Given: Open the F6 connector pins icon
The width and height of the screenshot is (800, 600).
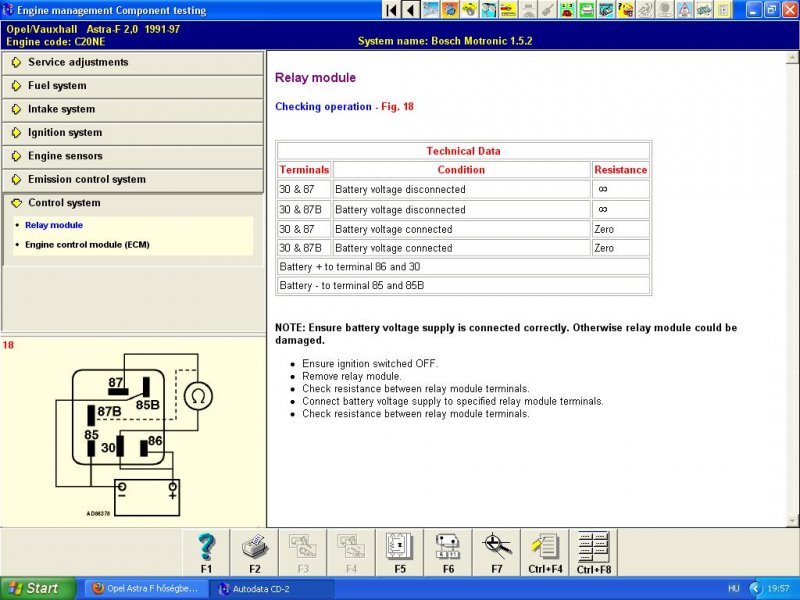Looking at the screenshot, I should 448,553.
